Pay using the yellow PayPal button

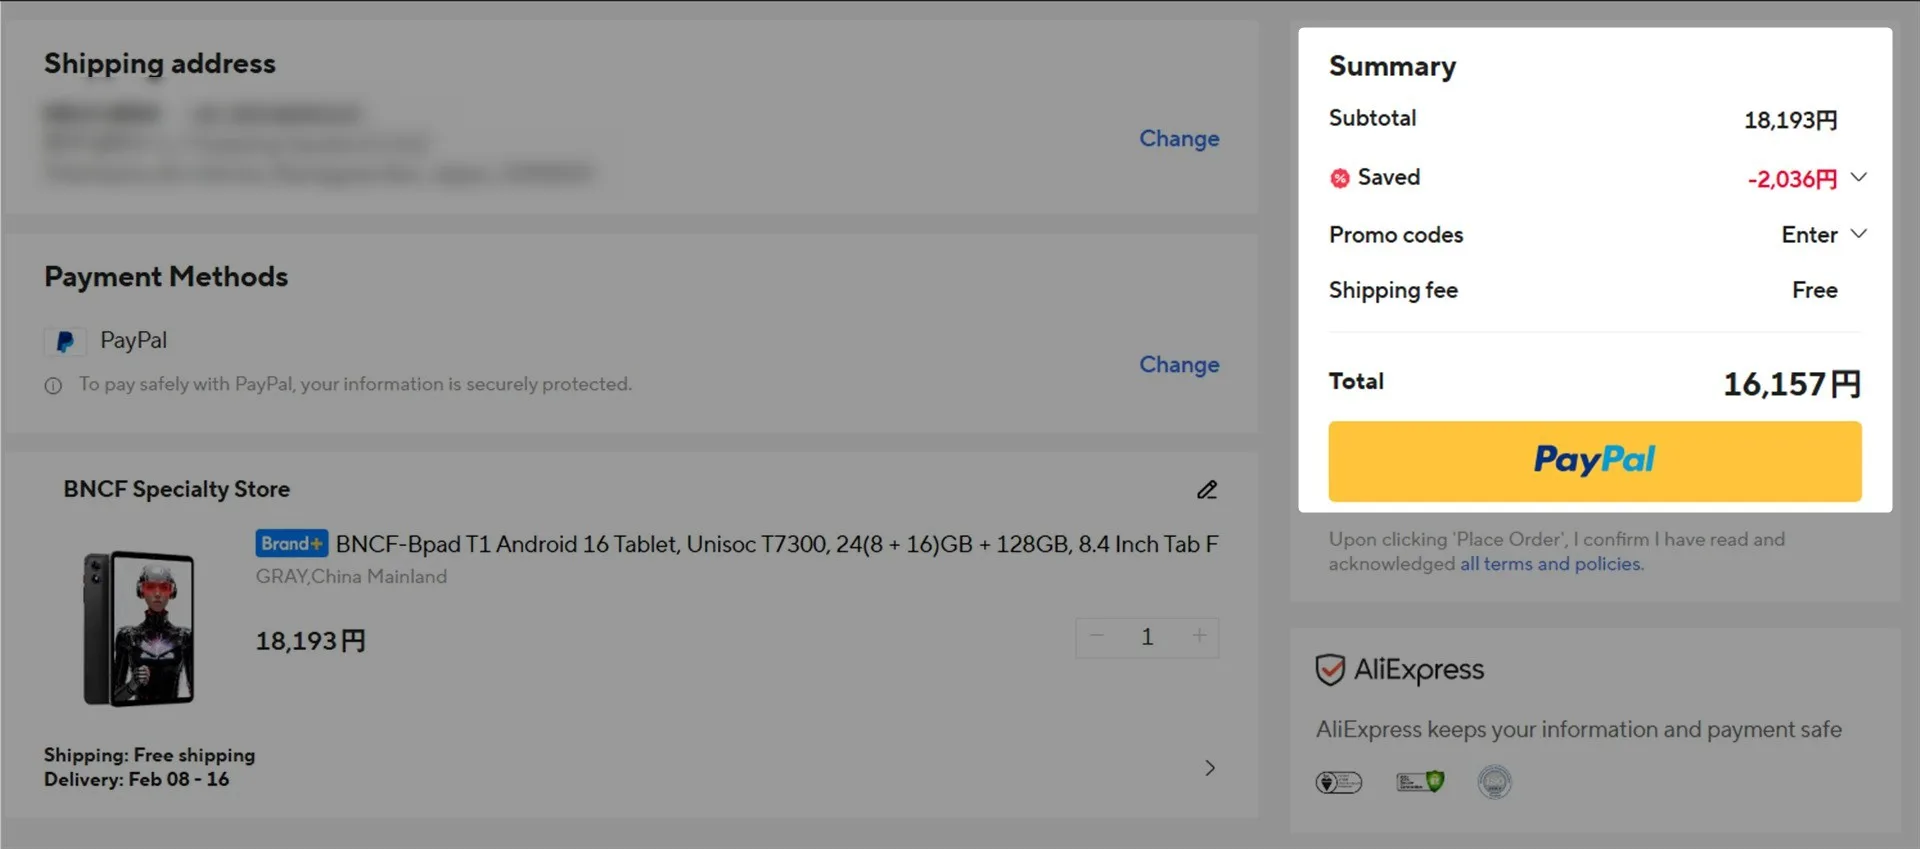1594,461
